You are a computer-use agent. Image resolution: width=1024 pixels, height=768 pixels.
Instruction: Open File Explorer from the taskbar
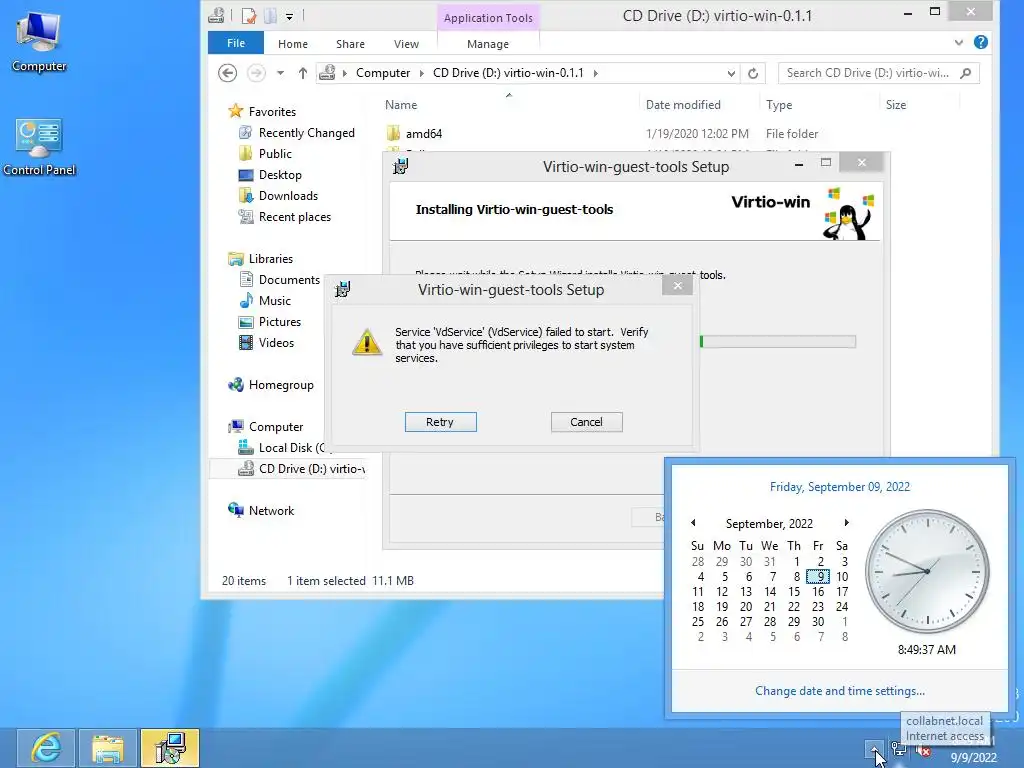108,748
